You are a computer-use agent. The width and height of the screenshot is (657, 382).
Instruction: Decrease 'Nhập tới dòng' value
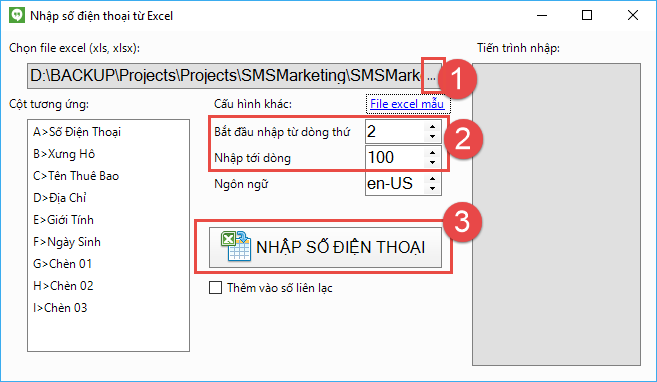point(432,163)
